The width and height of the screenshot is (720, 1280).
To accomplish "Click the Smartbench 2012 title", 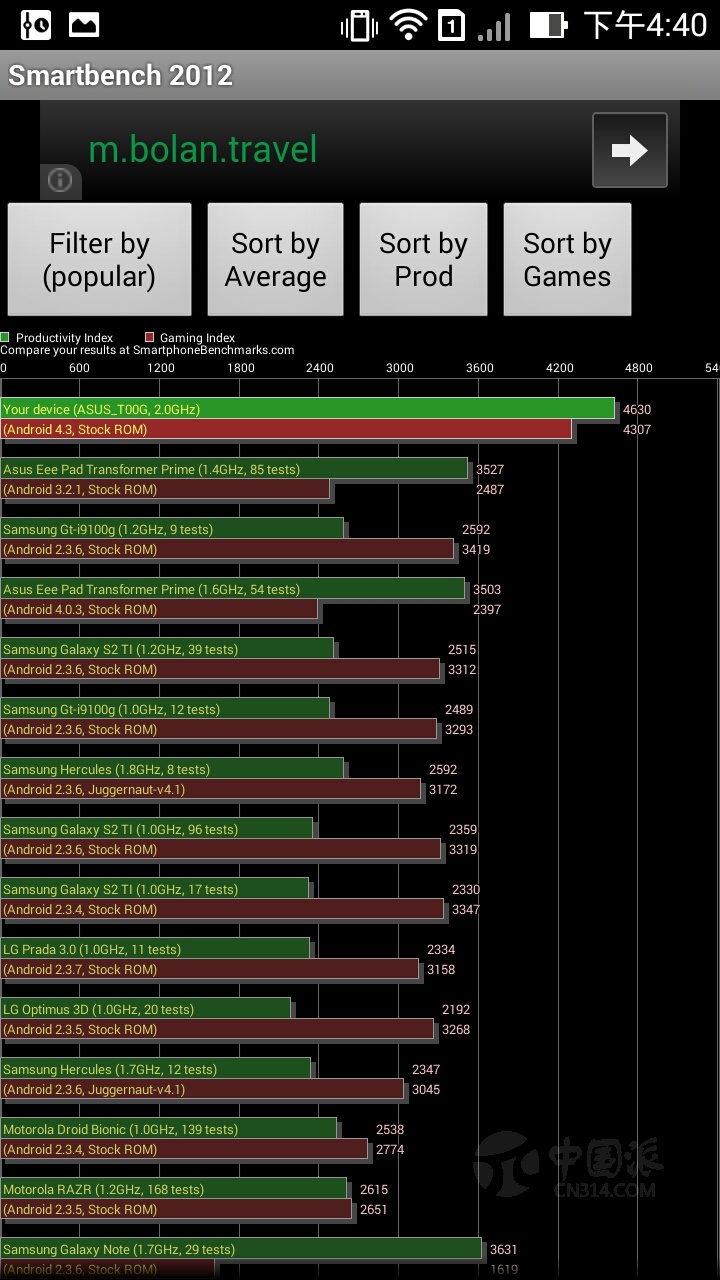I will (x=120, y=75).
